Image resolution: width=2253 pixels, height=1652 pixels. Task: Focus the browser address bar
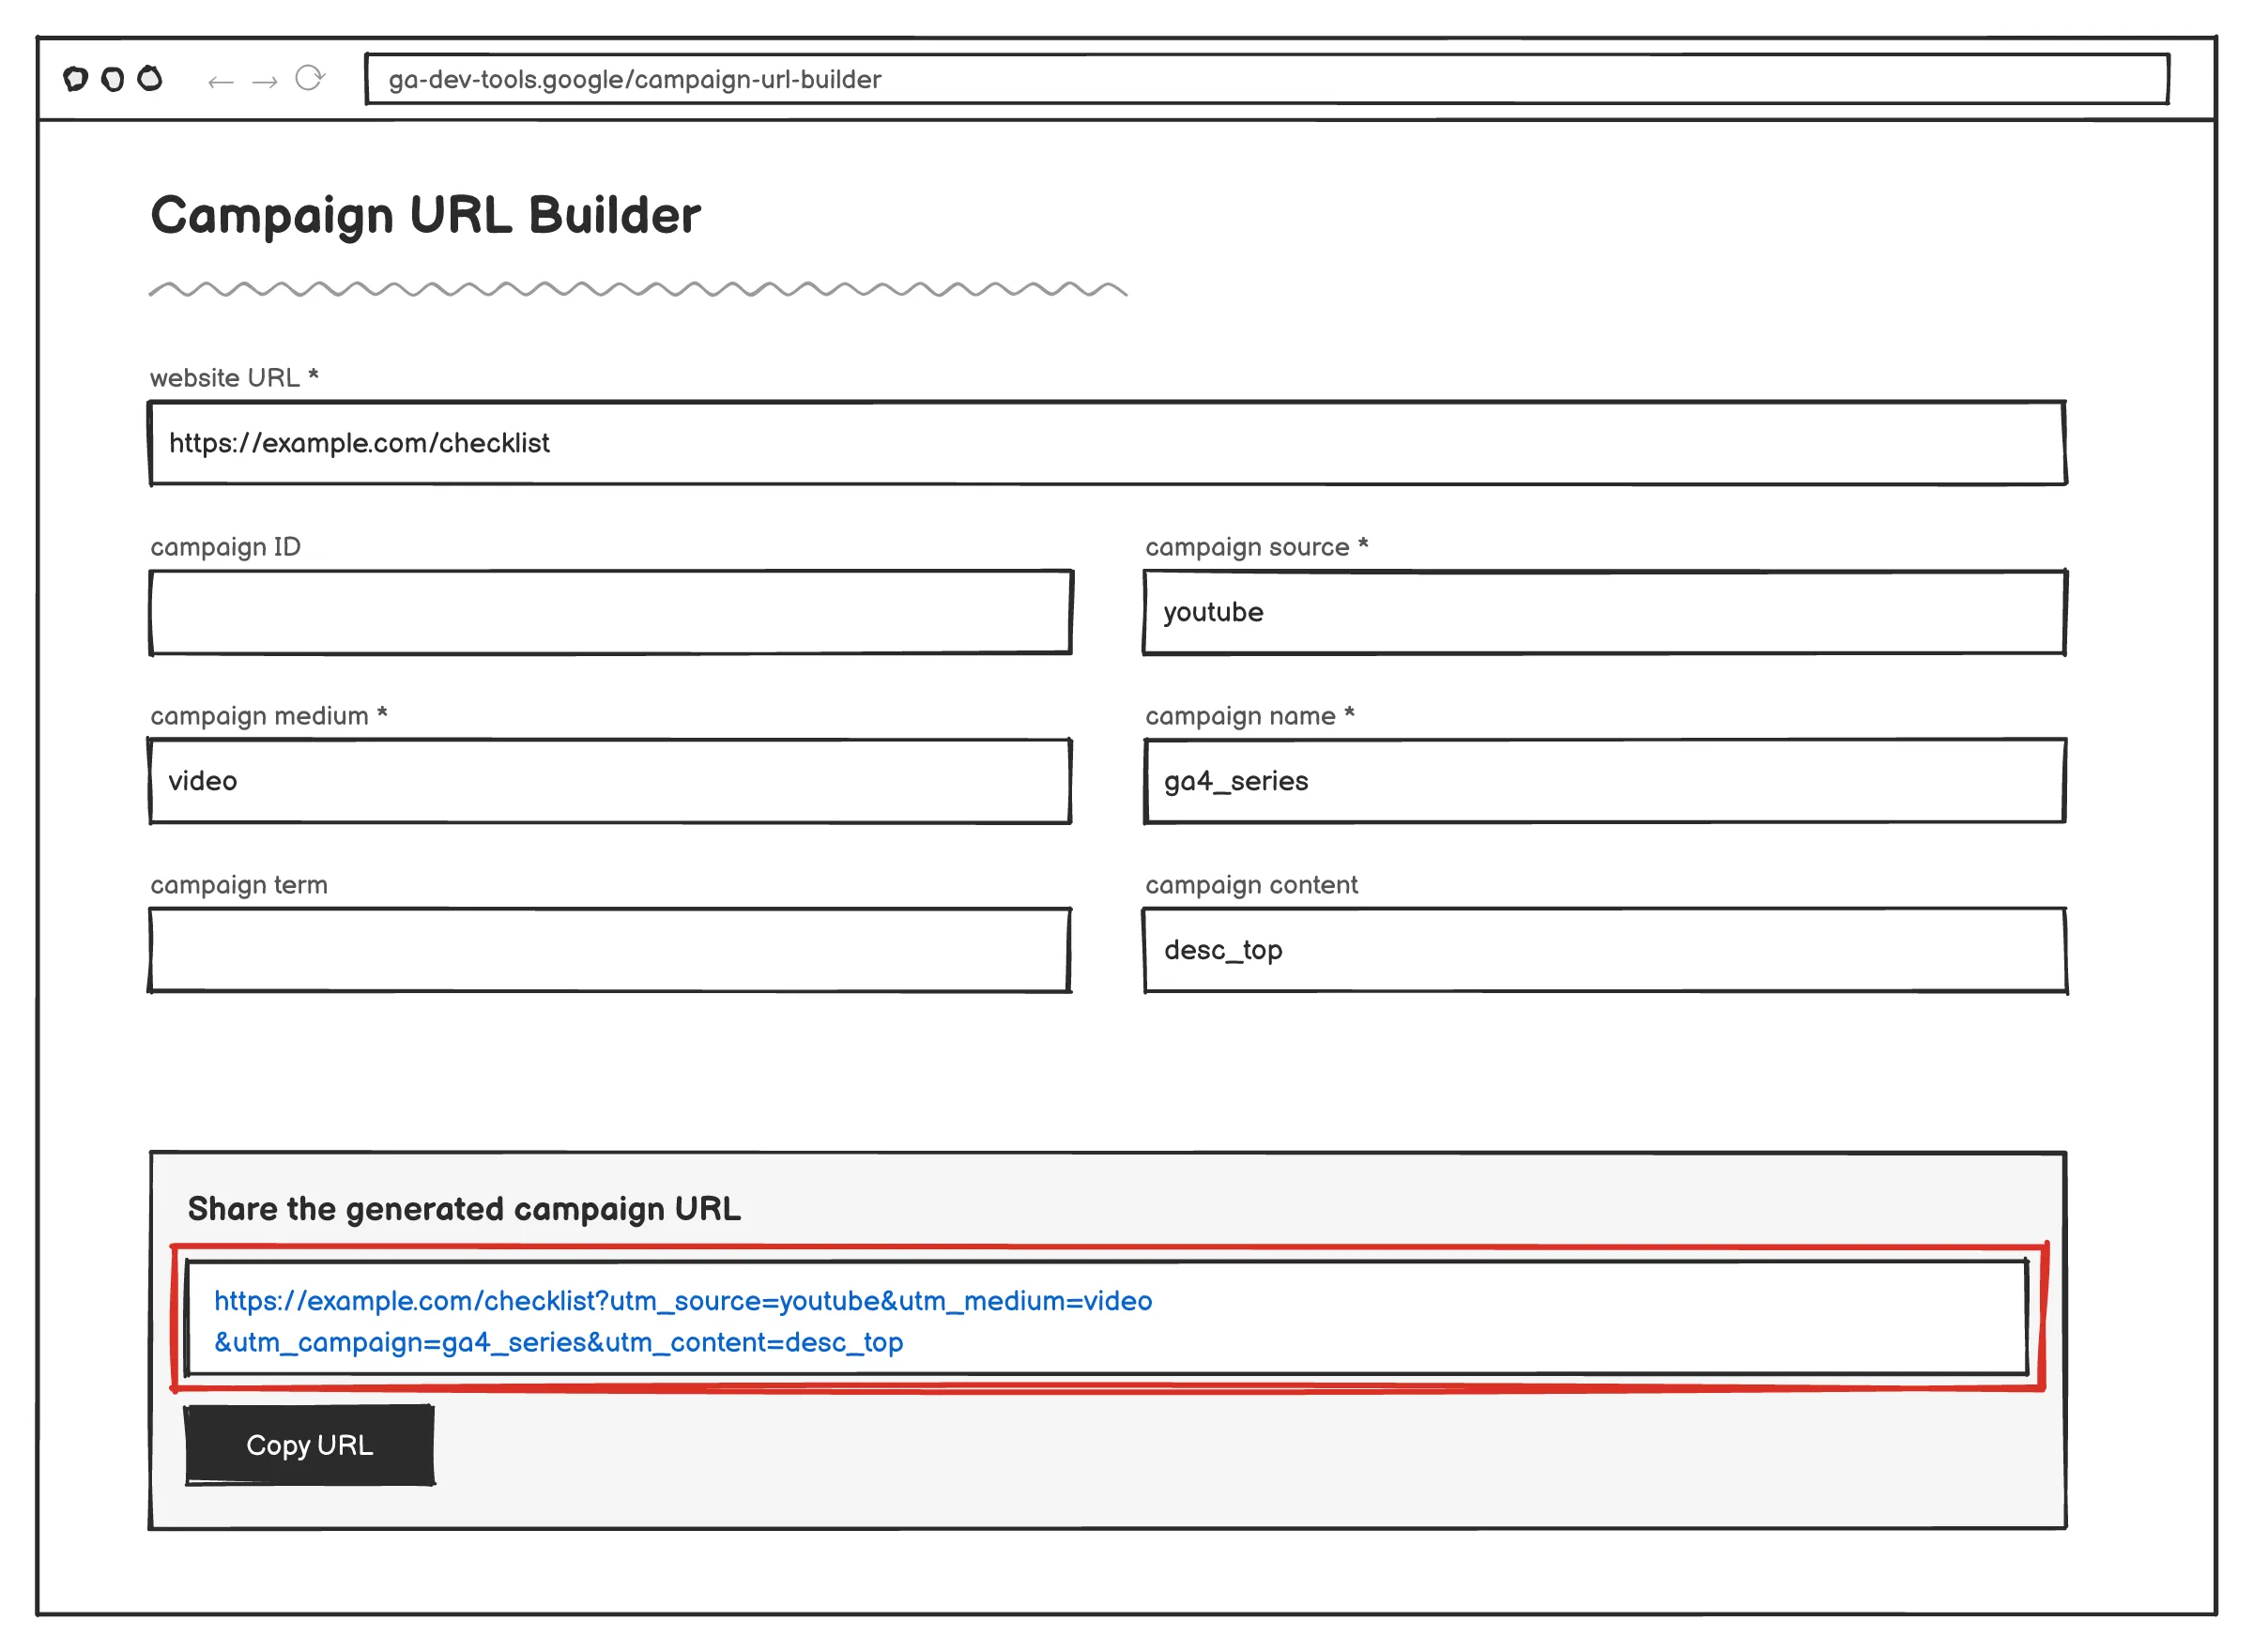tap(1268, 79)
